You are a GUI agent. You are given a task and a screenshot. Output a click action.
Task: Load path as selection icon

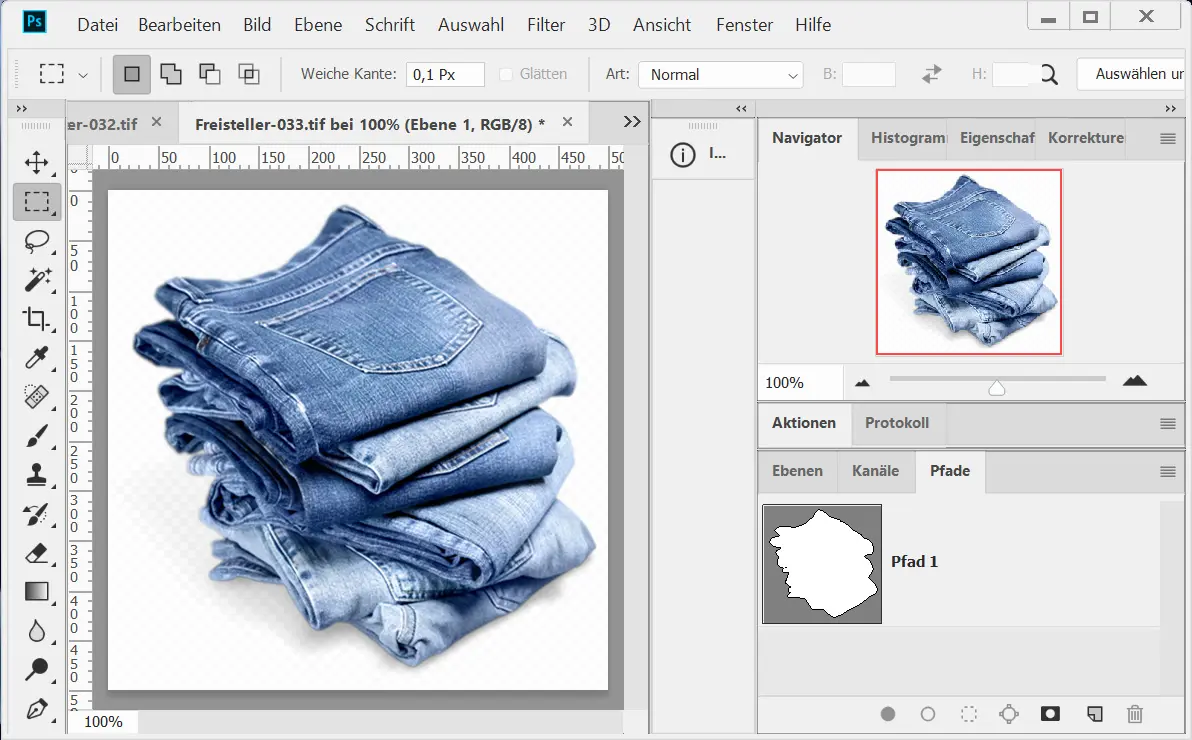968,714
